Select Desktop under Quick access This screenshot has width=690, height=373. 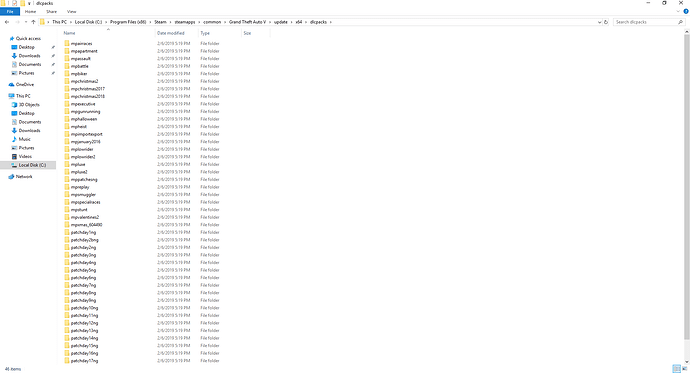pyautogui.click(x=26, y=47)
